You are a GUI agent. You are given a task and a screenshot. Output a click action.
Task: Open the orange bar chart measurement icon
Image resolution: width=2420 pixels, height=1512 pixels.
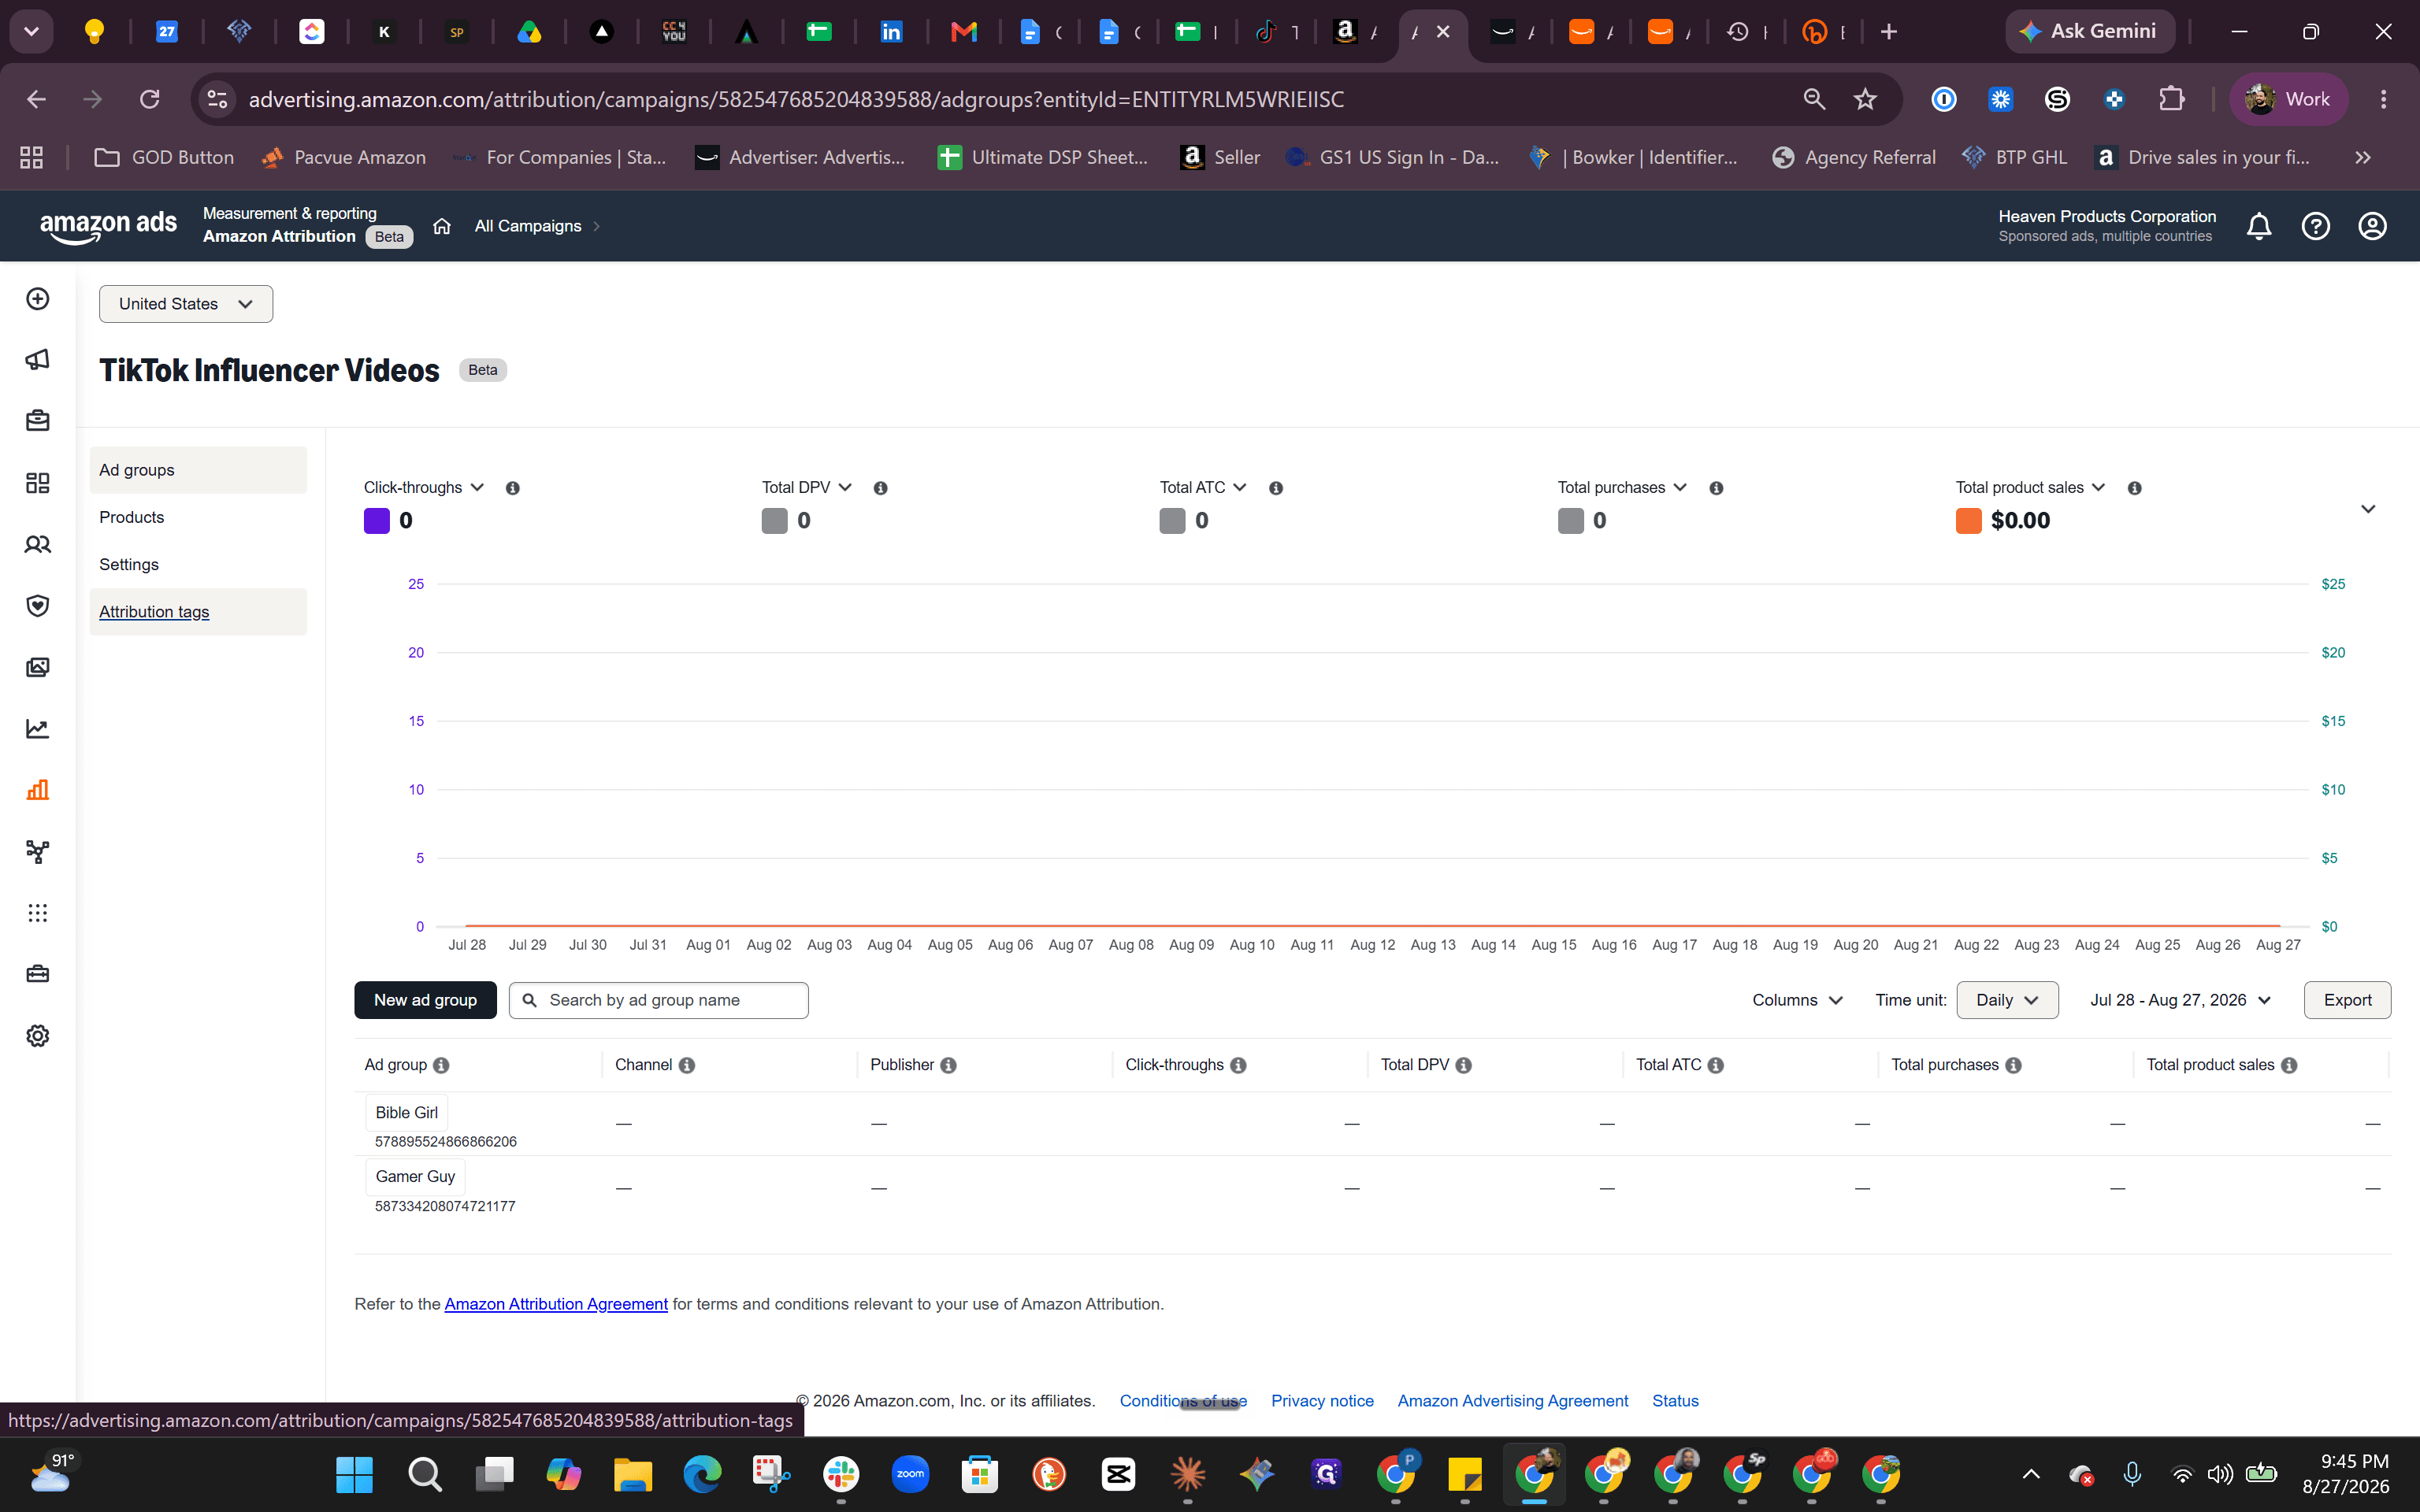(x=38, y=790)
